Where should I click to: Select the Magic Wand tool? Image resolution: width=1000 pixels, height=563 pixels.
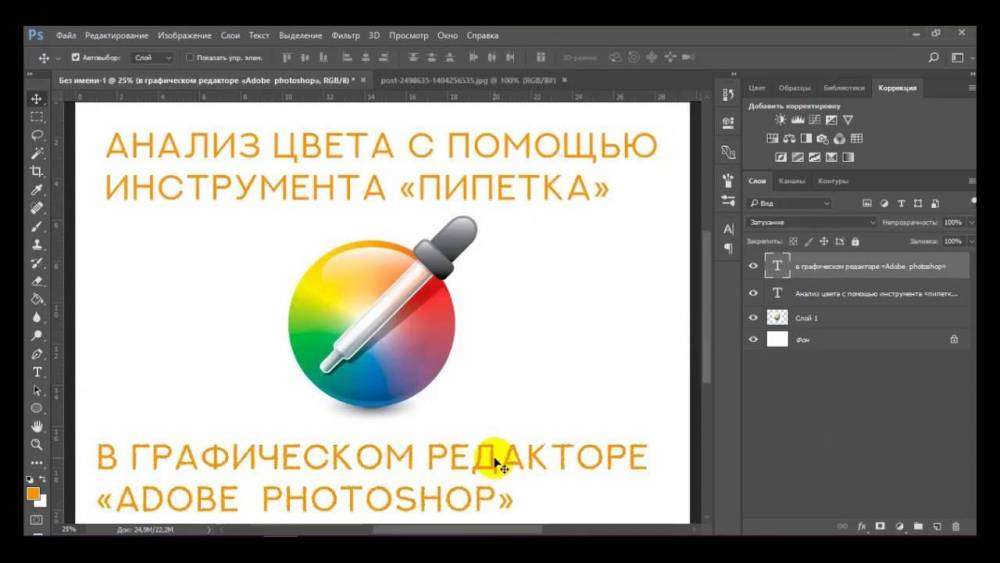point(36,153)
